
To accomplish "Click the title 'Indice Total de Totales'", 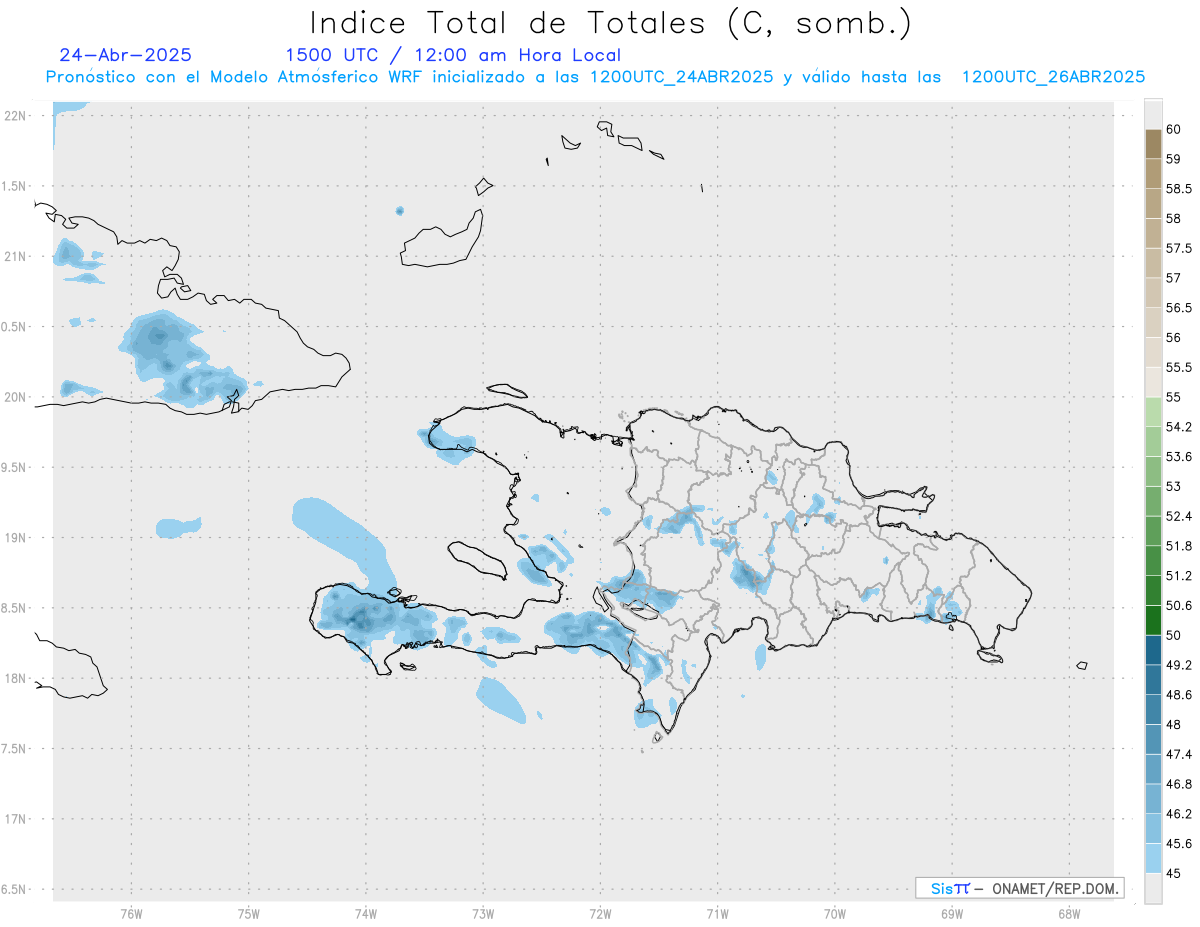I will click(x=512, y=22).
